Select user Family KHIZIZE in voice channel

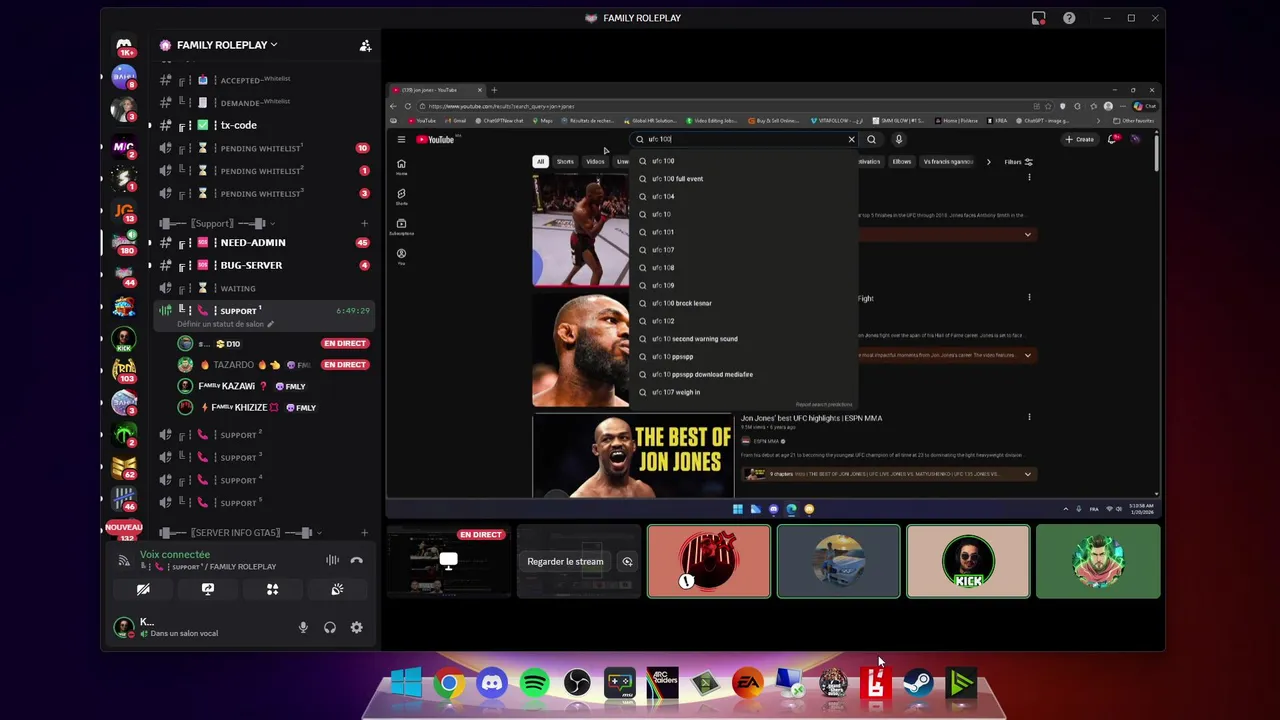tap(274, 407)
